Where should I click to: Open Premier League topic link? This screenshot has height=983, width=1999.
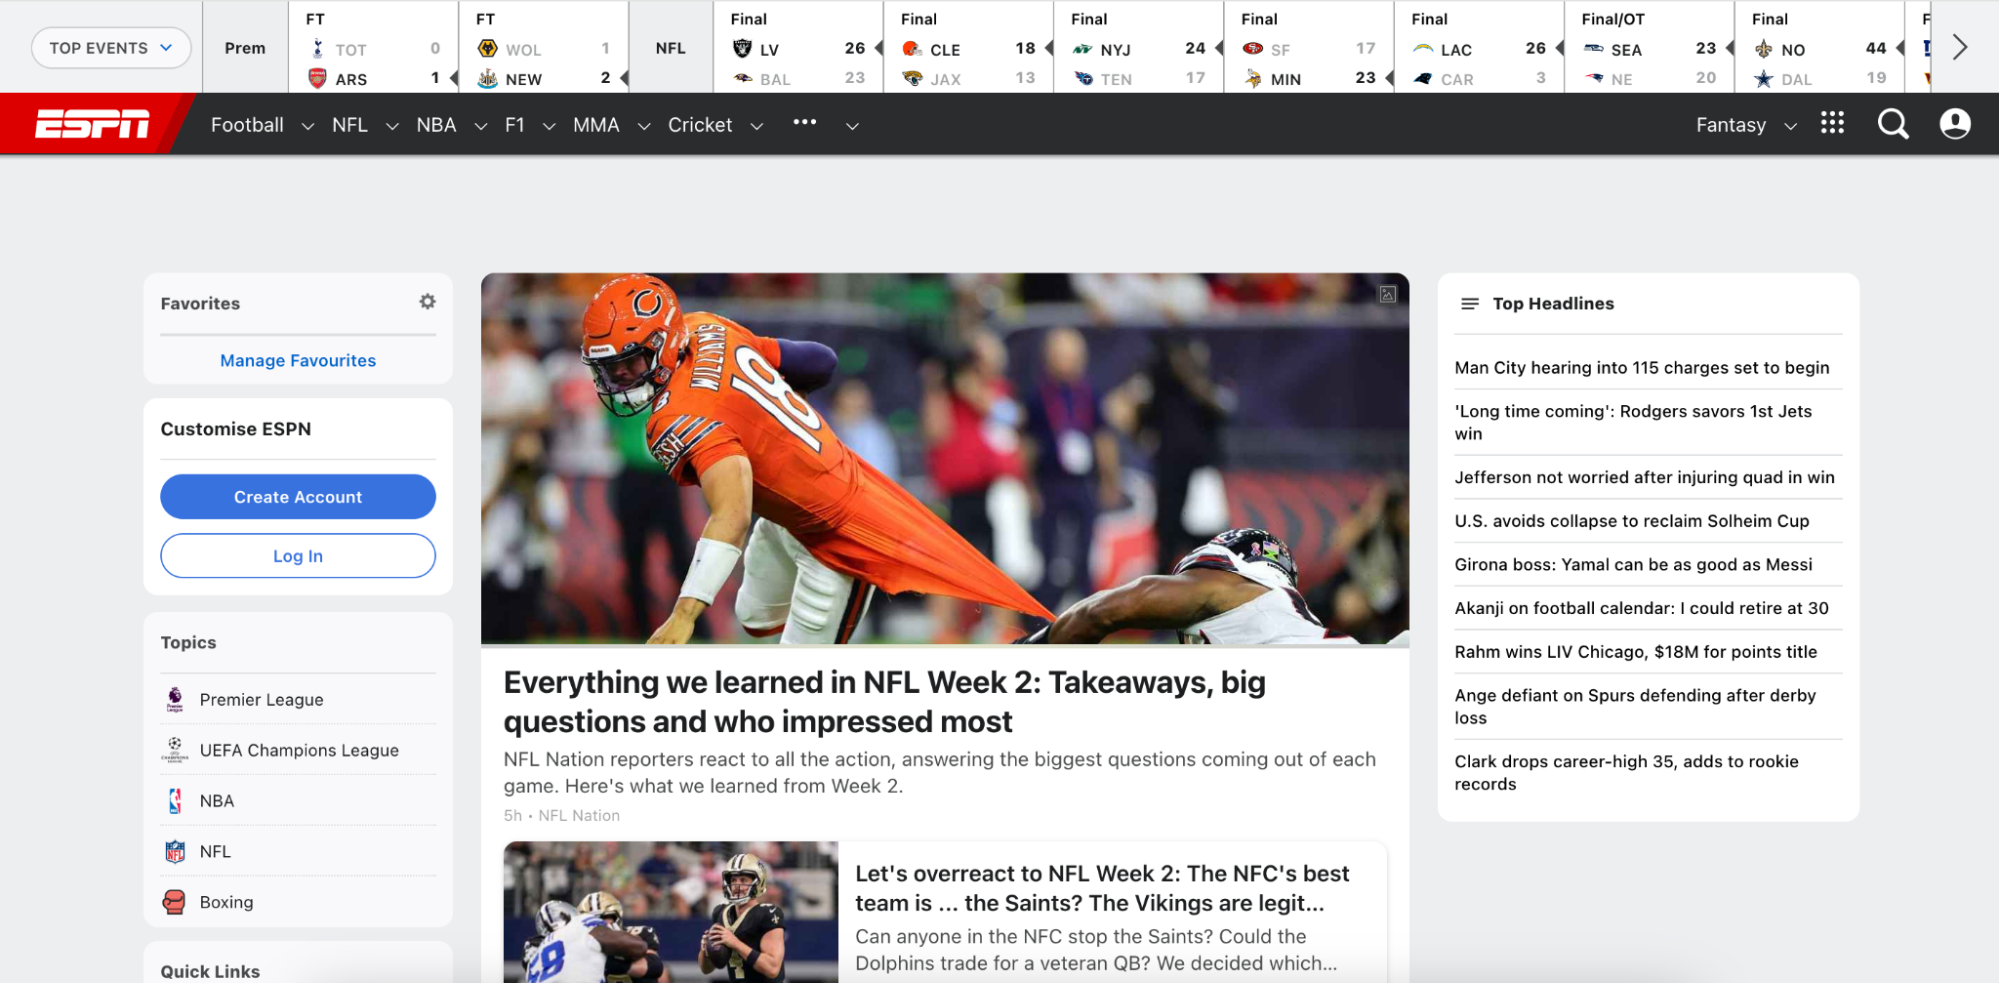[261, 700]
